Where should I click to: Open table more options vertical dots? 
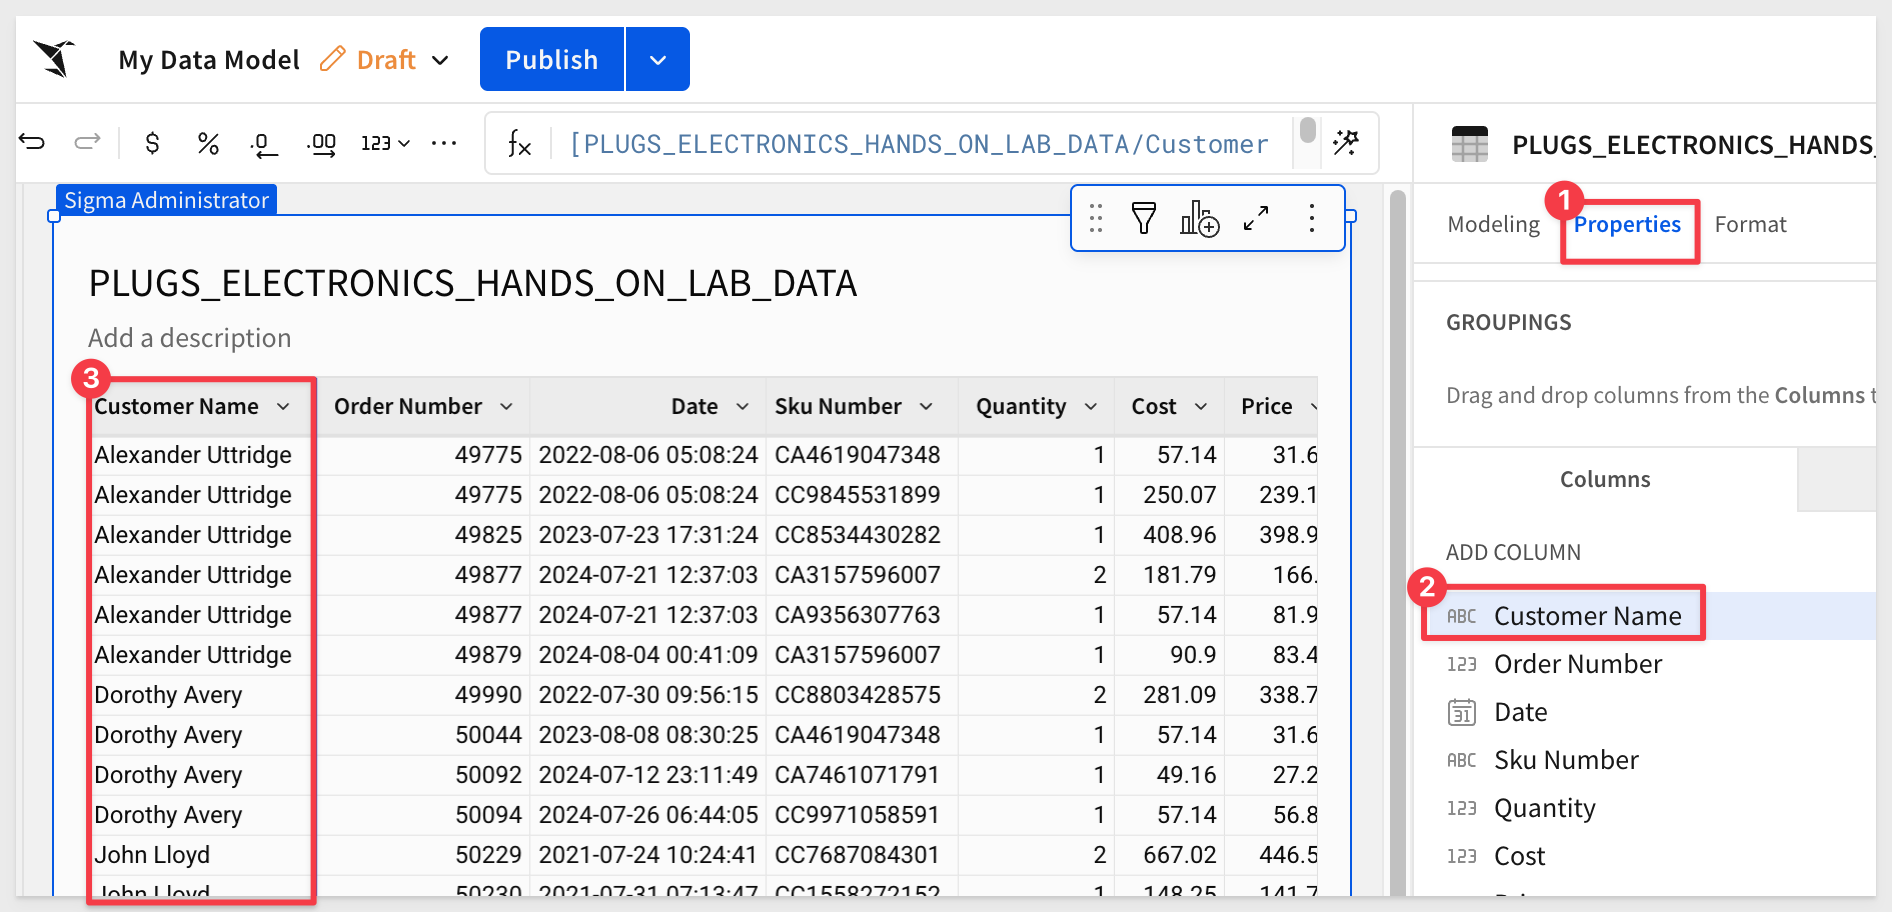tap(1312, 218)
